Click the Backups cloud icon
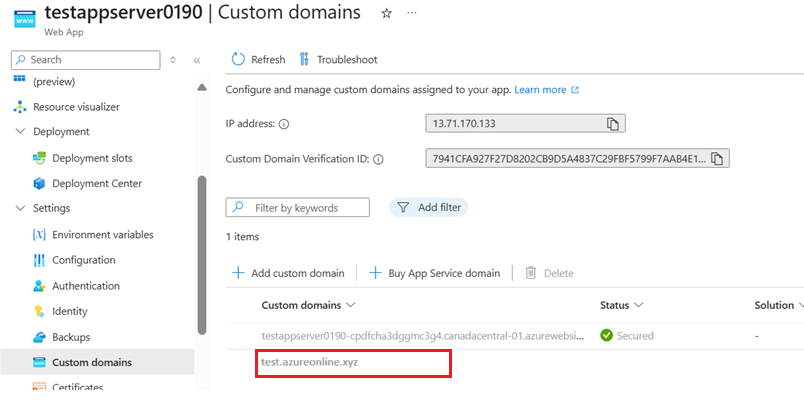The width and height of the screenshot is (804, 404). pos(39,337)
